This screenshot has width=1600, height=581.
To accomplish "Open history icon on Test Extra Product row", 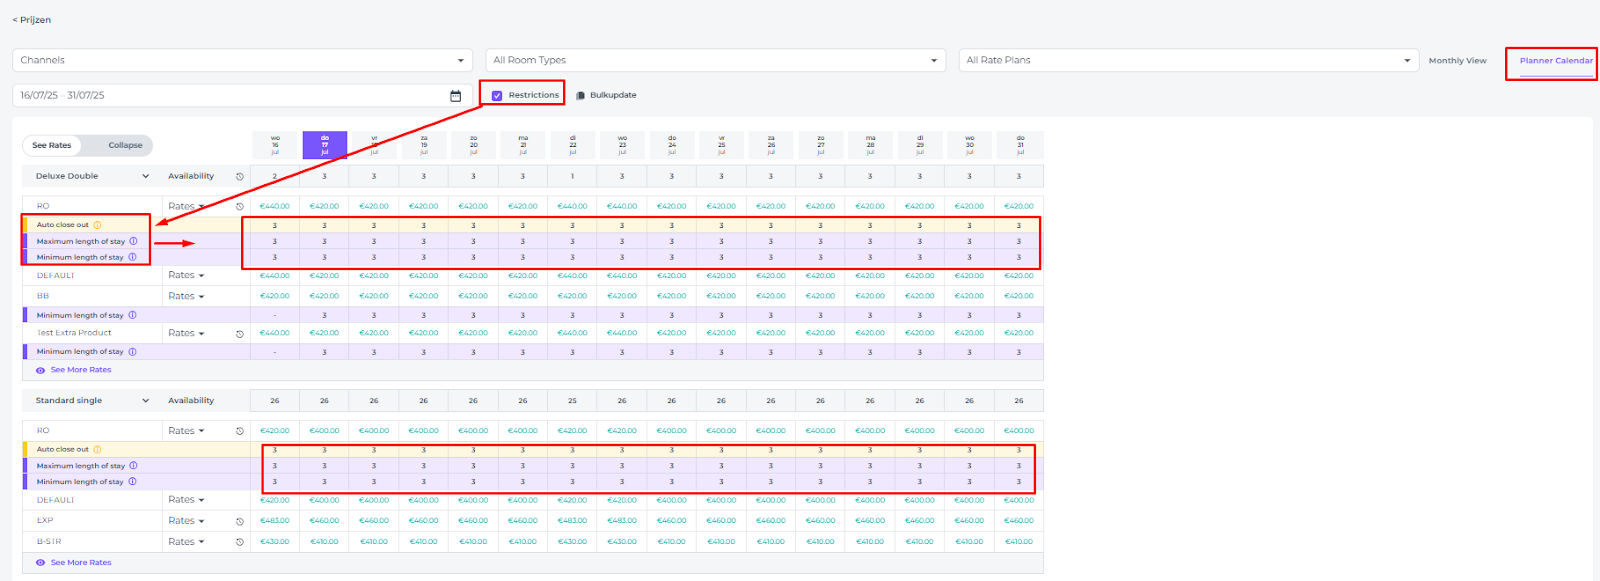I will (240, 334).
